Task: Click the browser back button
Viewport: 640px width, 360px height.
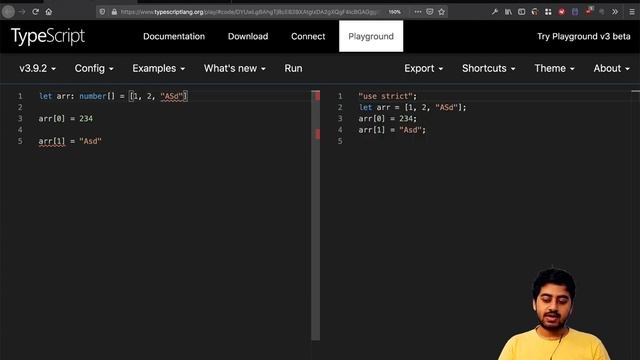Action: 8,12
